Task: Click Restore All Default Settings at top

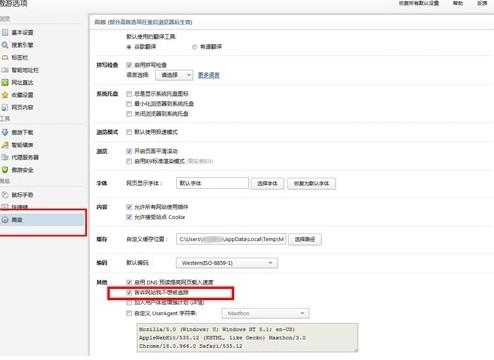Action: coord(419,3)
